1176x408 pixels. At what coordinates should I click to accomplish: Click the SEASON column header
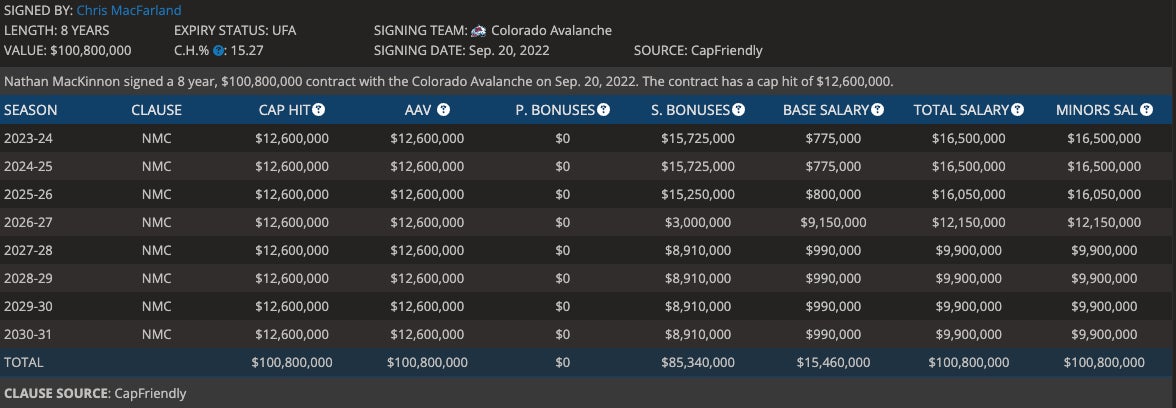tap(31, 110)
